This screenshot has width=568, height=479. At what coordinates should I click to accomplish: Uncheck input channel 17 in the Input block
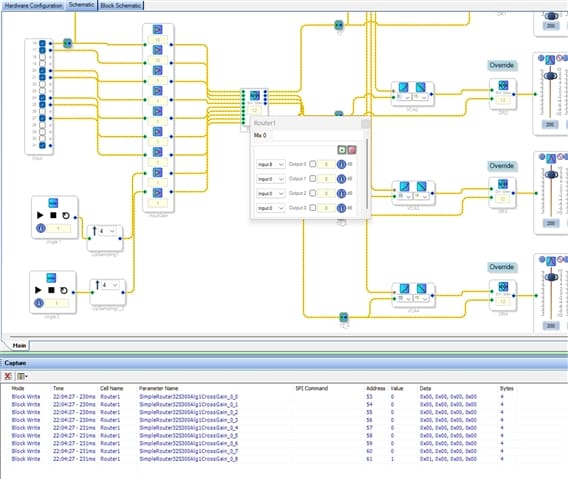tap(42, 50)
